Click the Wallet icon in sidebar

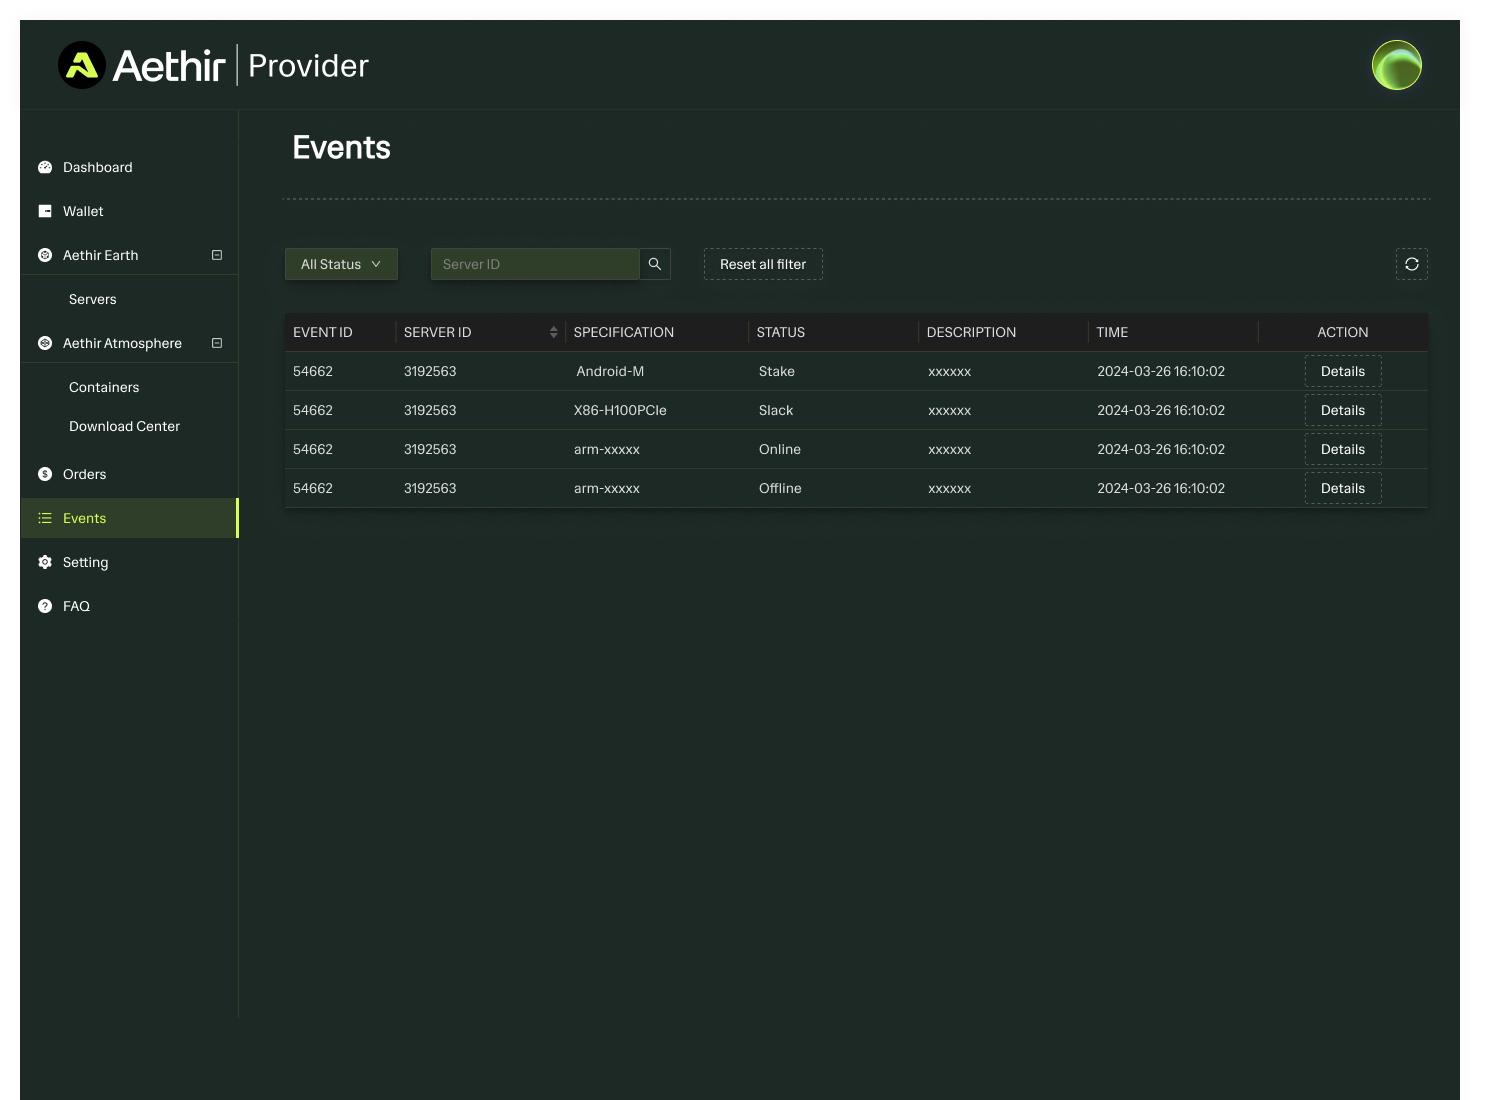tap(45, 212)
